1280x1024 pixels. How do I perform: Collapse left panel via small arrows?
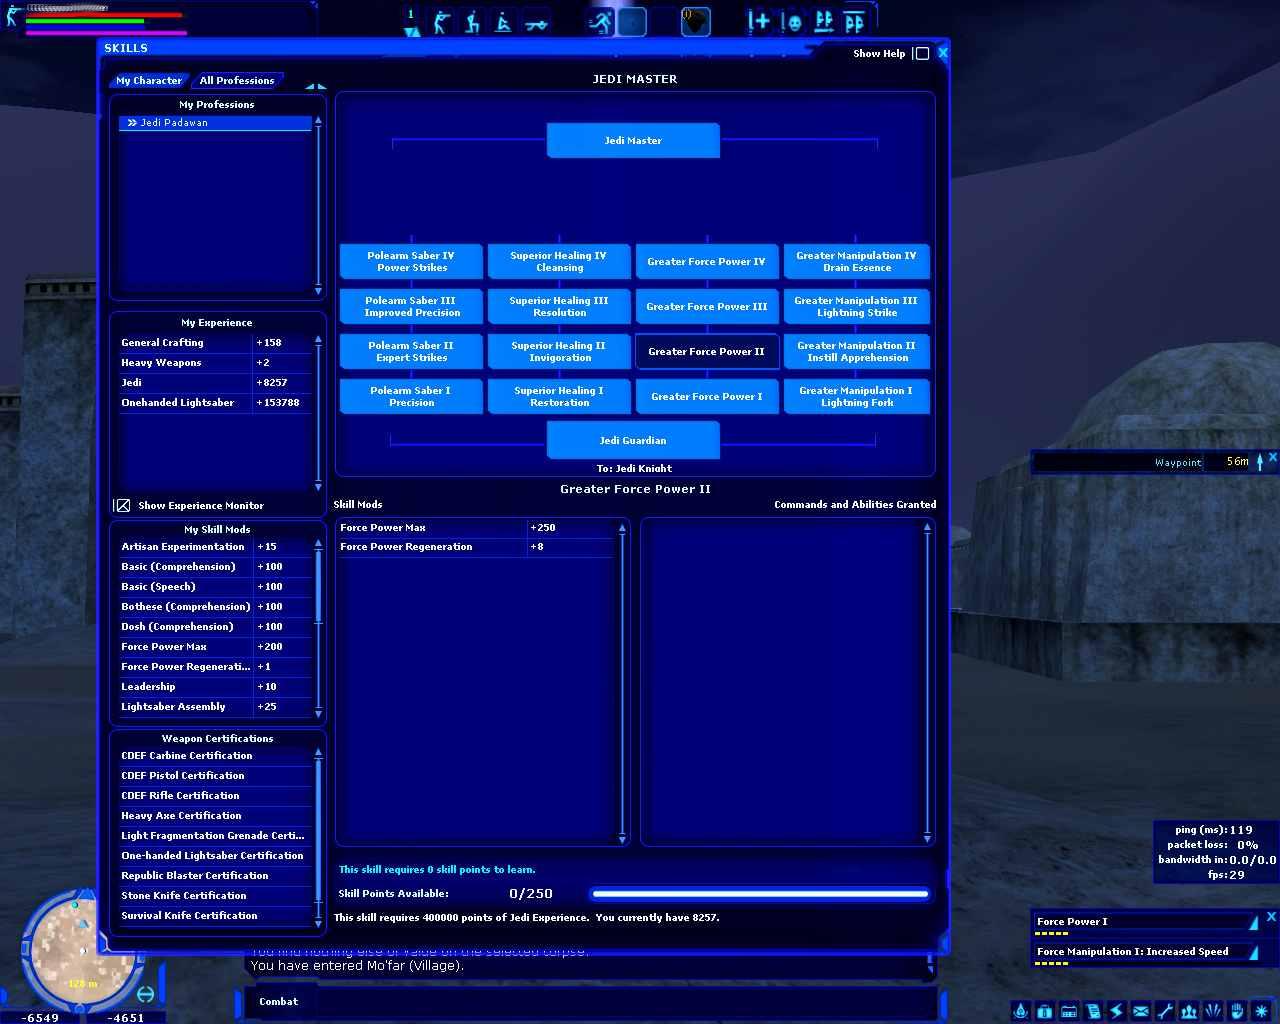315,86
